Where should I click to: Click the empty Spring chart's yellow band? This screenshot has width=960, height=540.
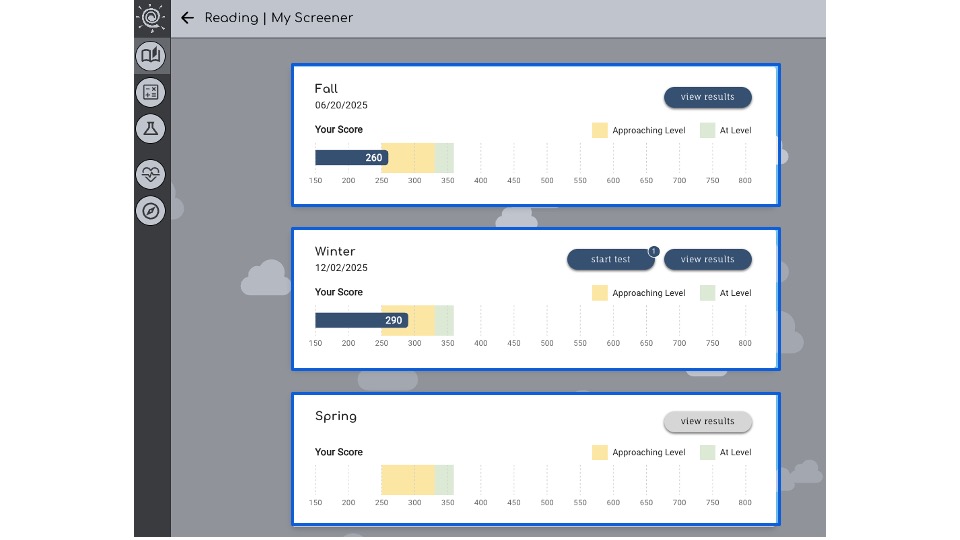[x=408, y=479]
